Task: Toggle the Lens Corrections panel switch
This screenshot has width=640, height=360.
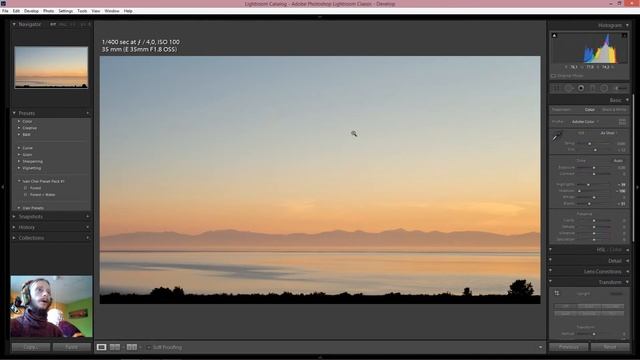Action: click(551, 271)
